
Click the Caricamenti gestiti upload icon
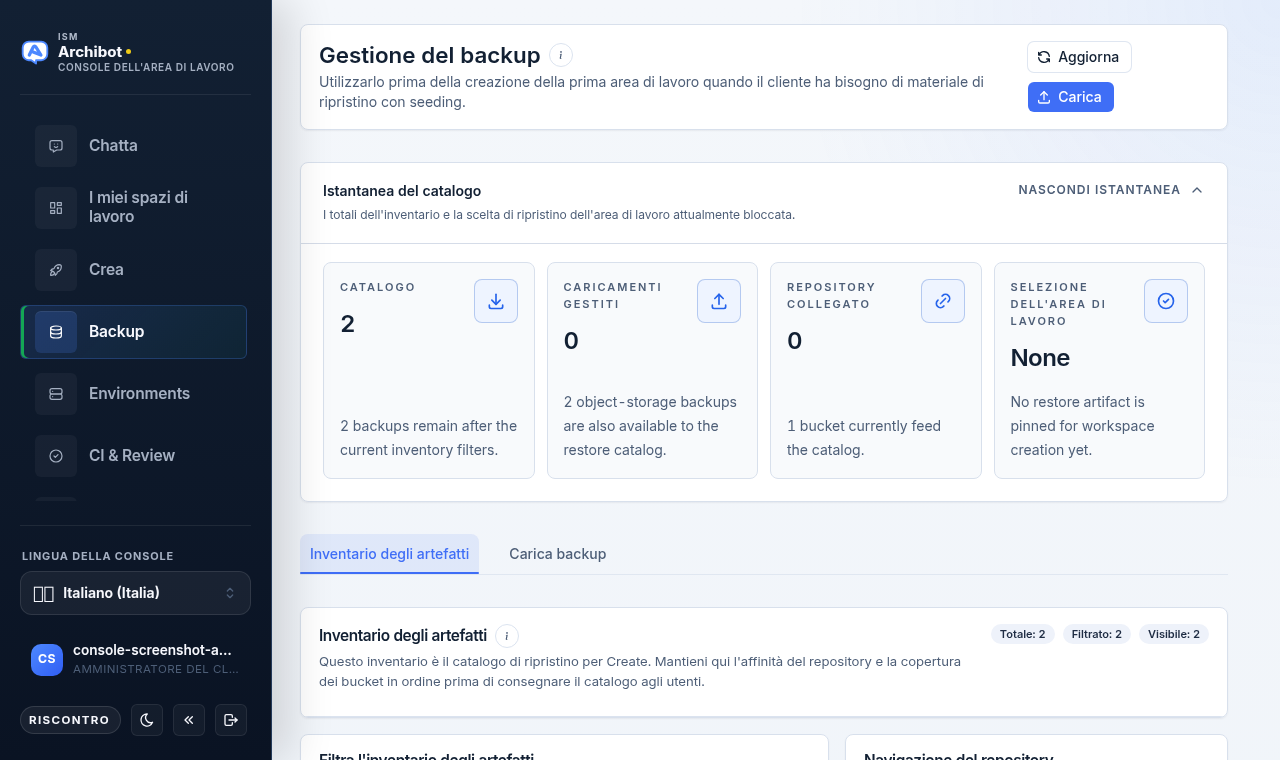pos(719,301)
